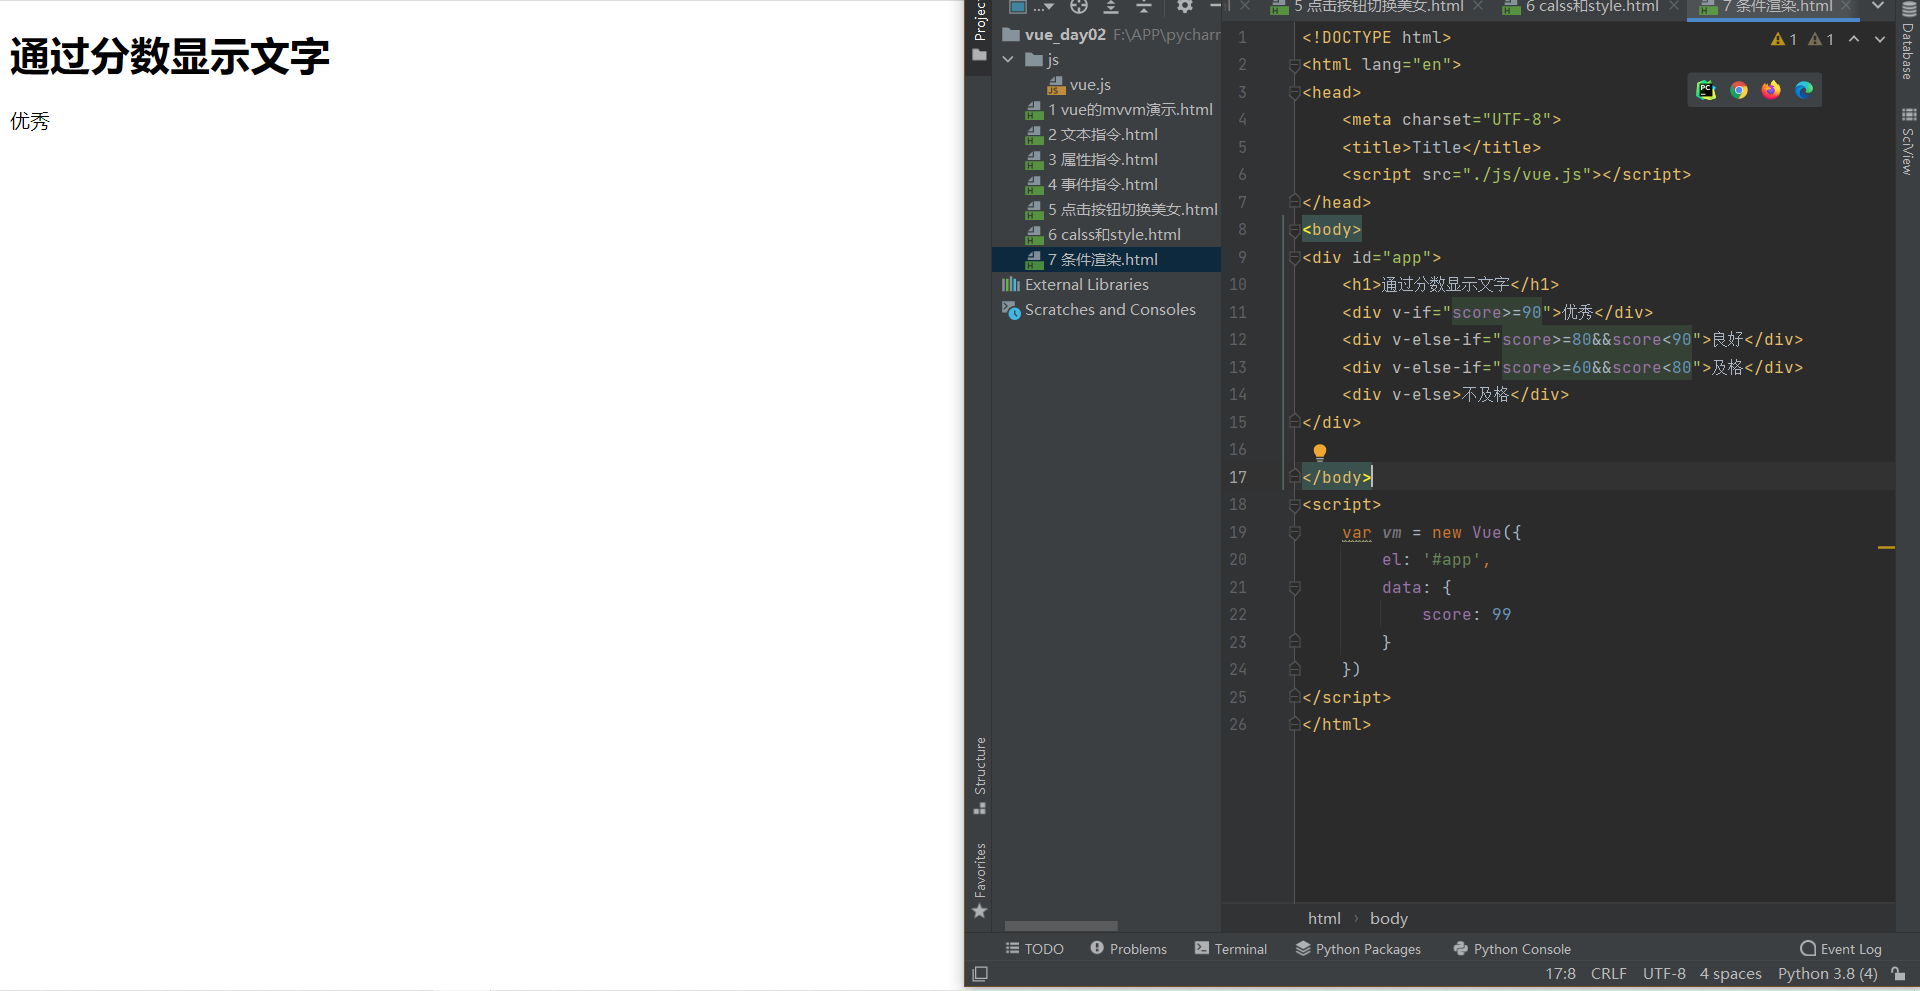Click the yellow warning stripe in error gutter

(x=1886, y=548)
